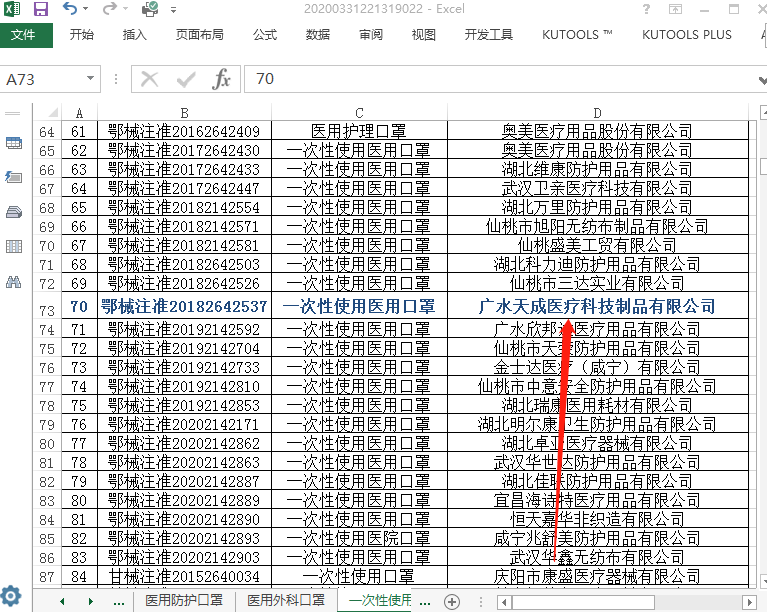Select column A header
Screen dimensions: 767x612
pos(79,113)
